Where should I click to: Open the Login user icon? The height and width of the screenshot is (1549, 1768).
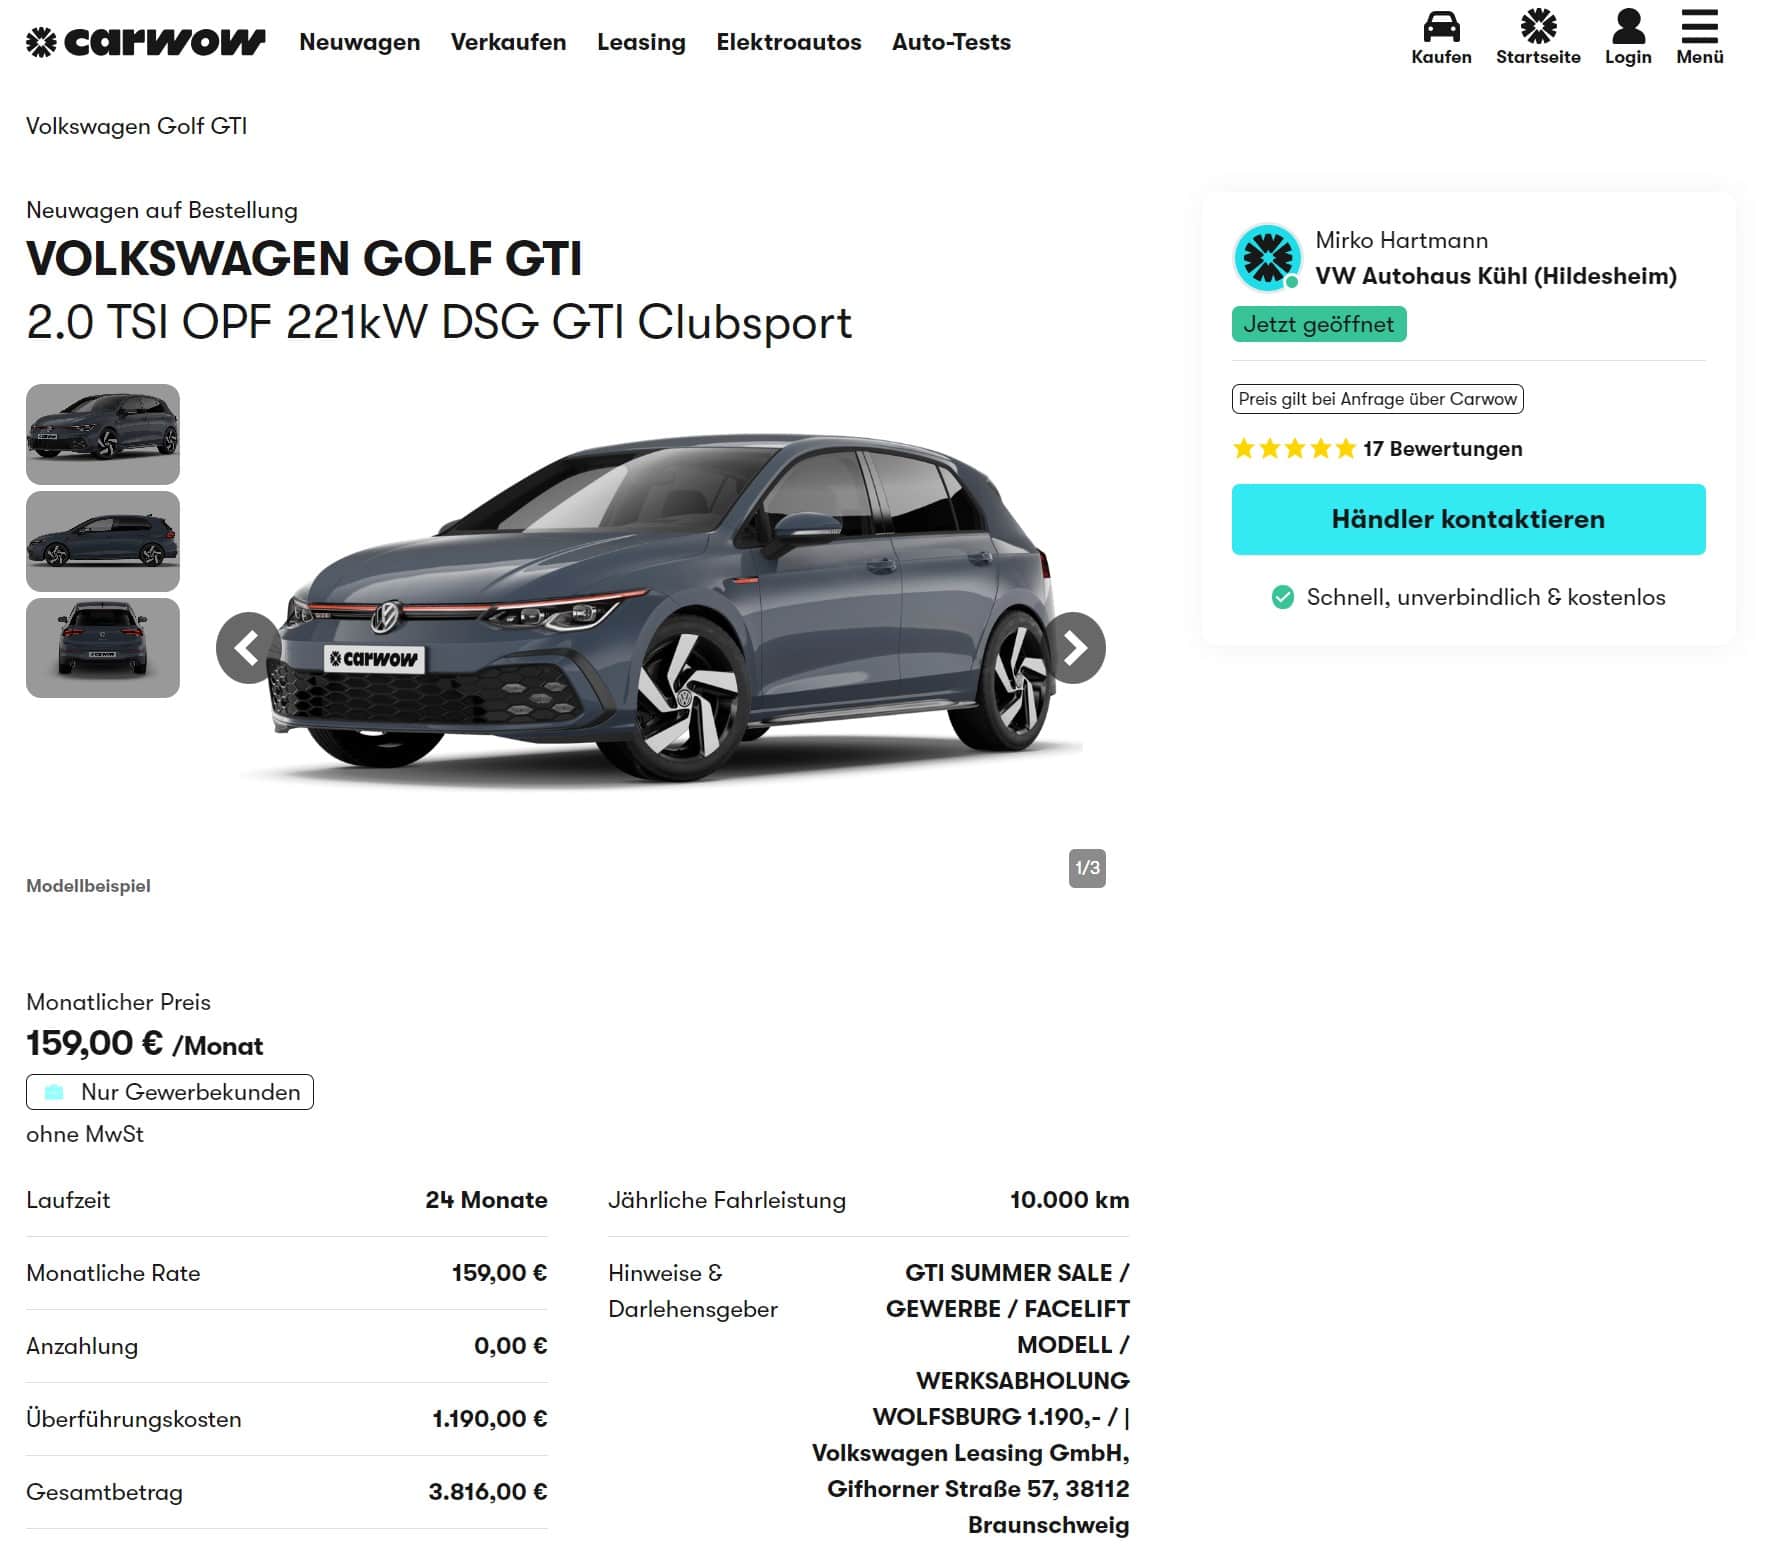pos(1628,26)
